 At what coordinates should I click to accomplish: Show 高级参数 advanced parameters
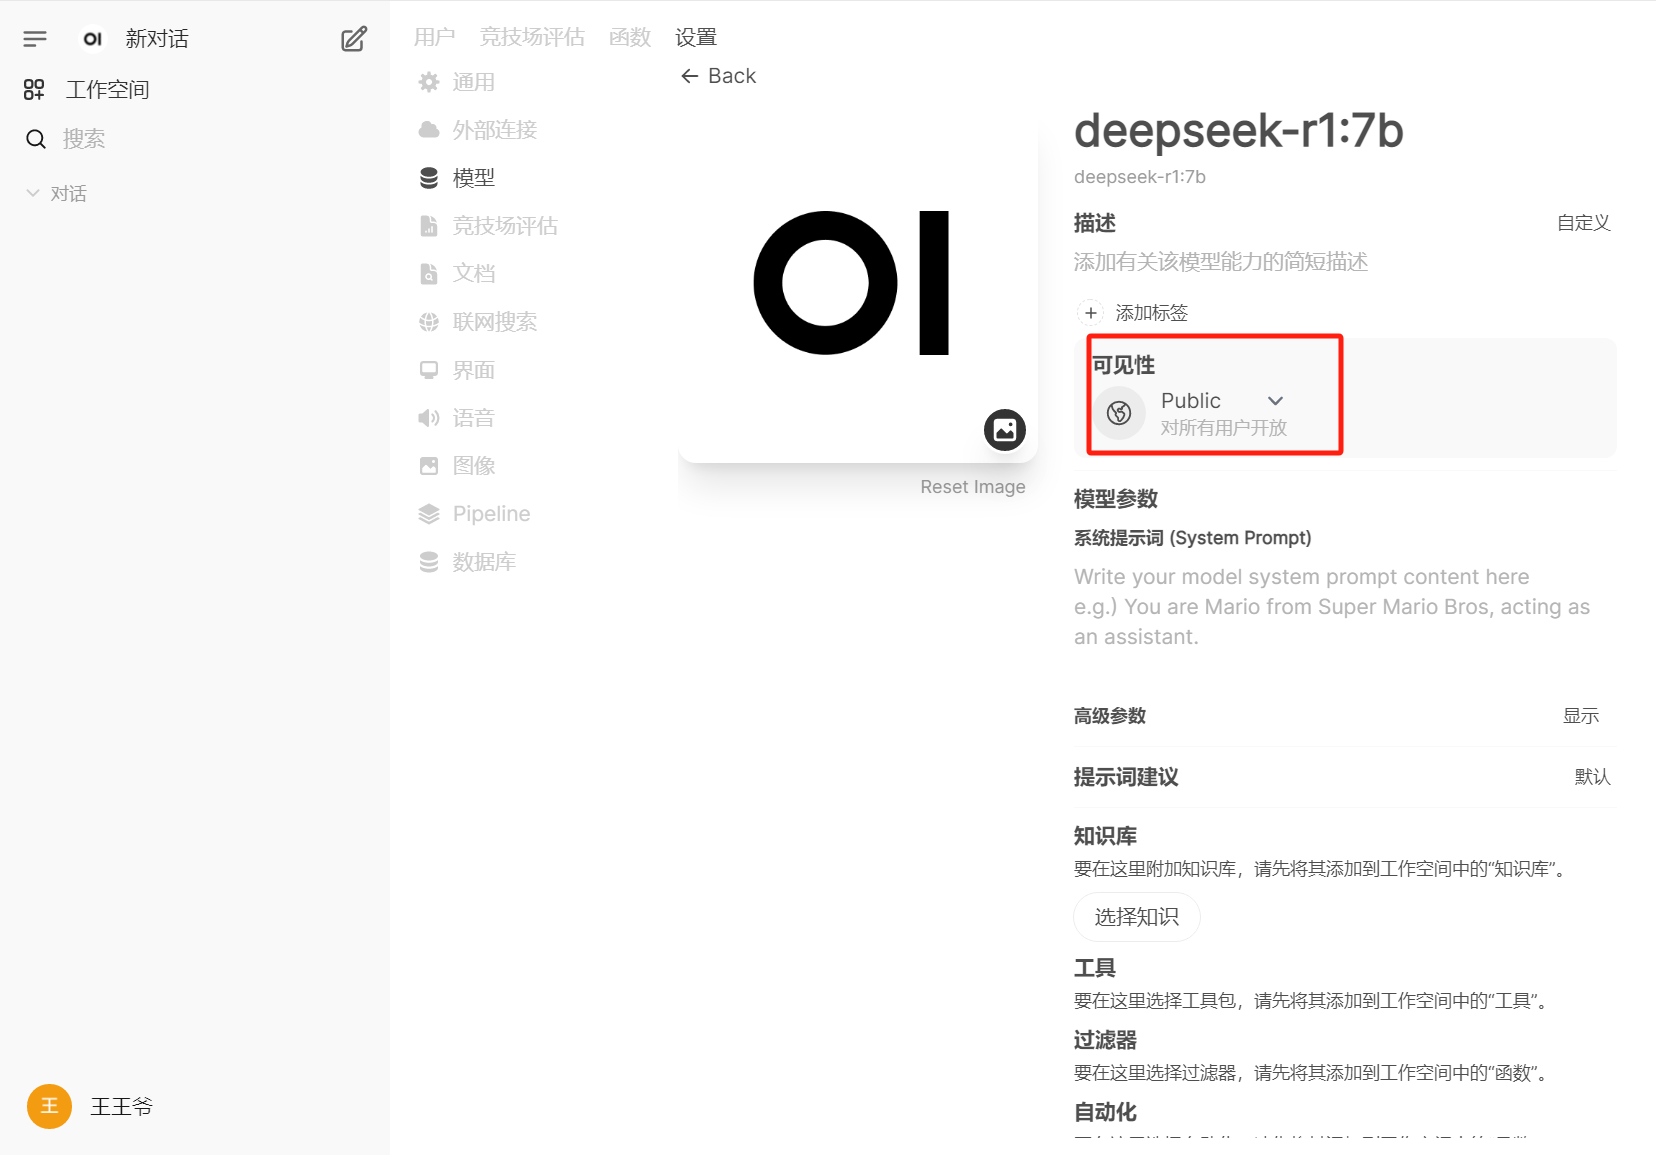[x=1581, y=716]
